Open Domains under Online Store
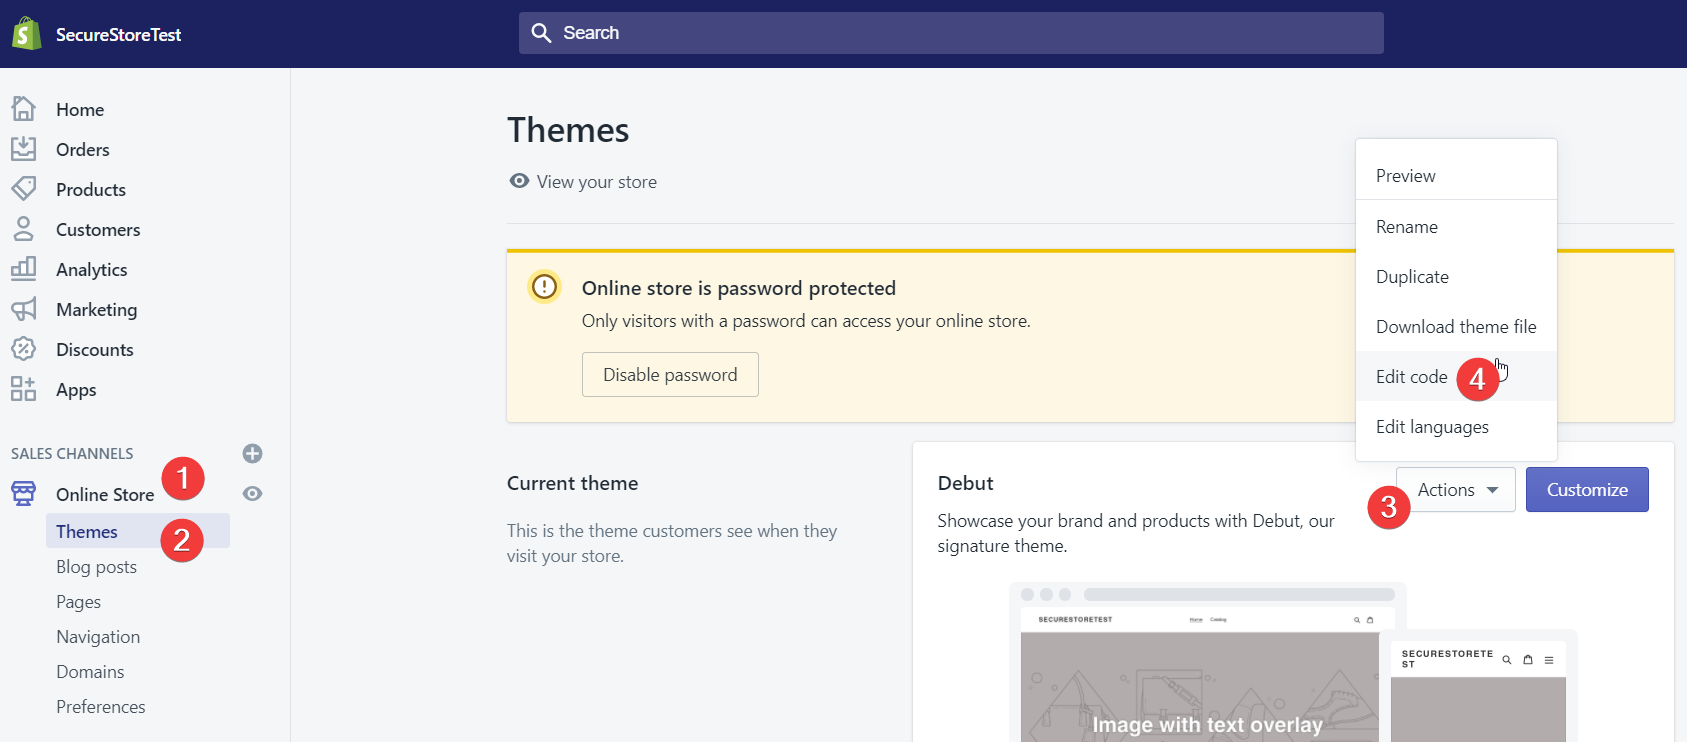 tap(90, 672)
